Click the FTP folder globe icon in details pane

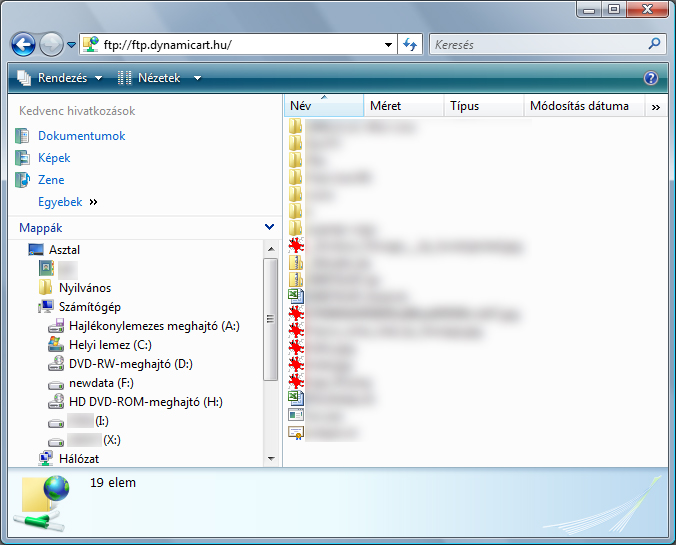tap(42, 503)
